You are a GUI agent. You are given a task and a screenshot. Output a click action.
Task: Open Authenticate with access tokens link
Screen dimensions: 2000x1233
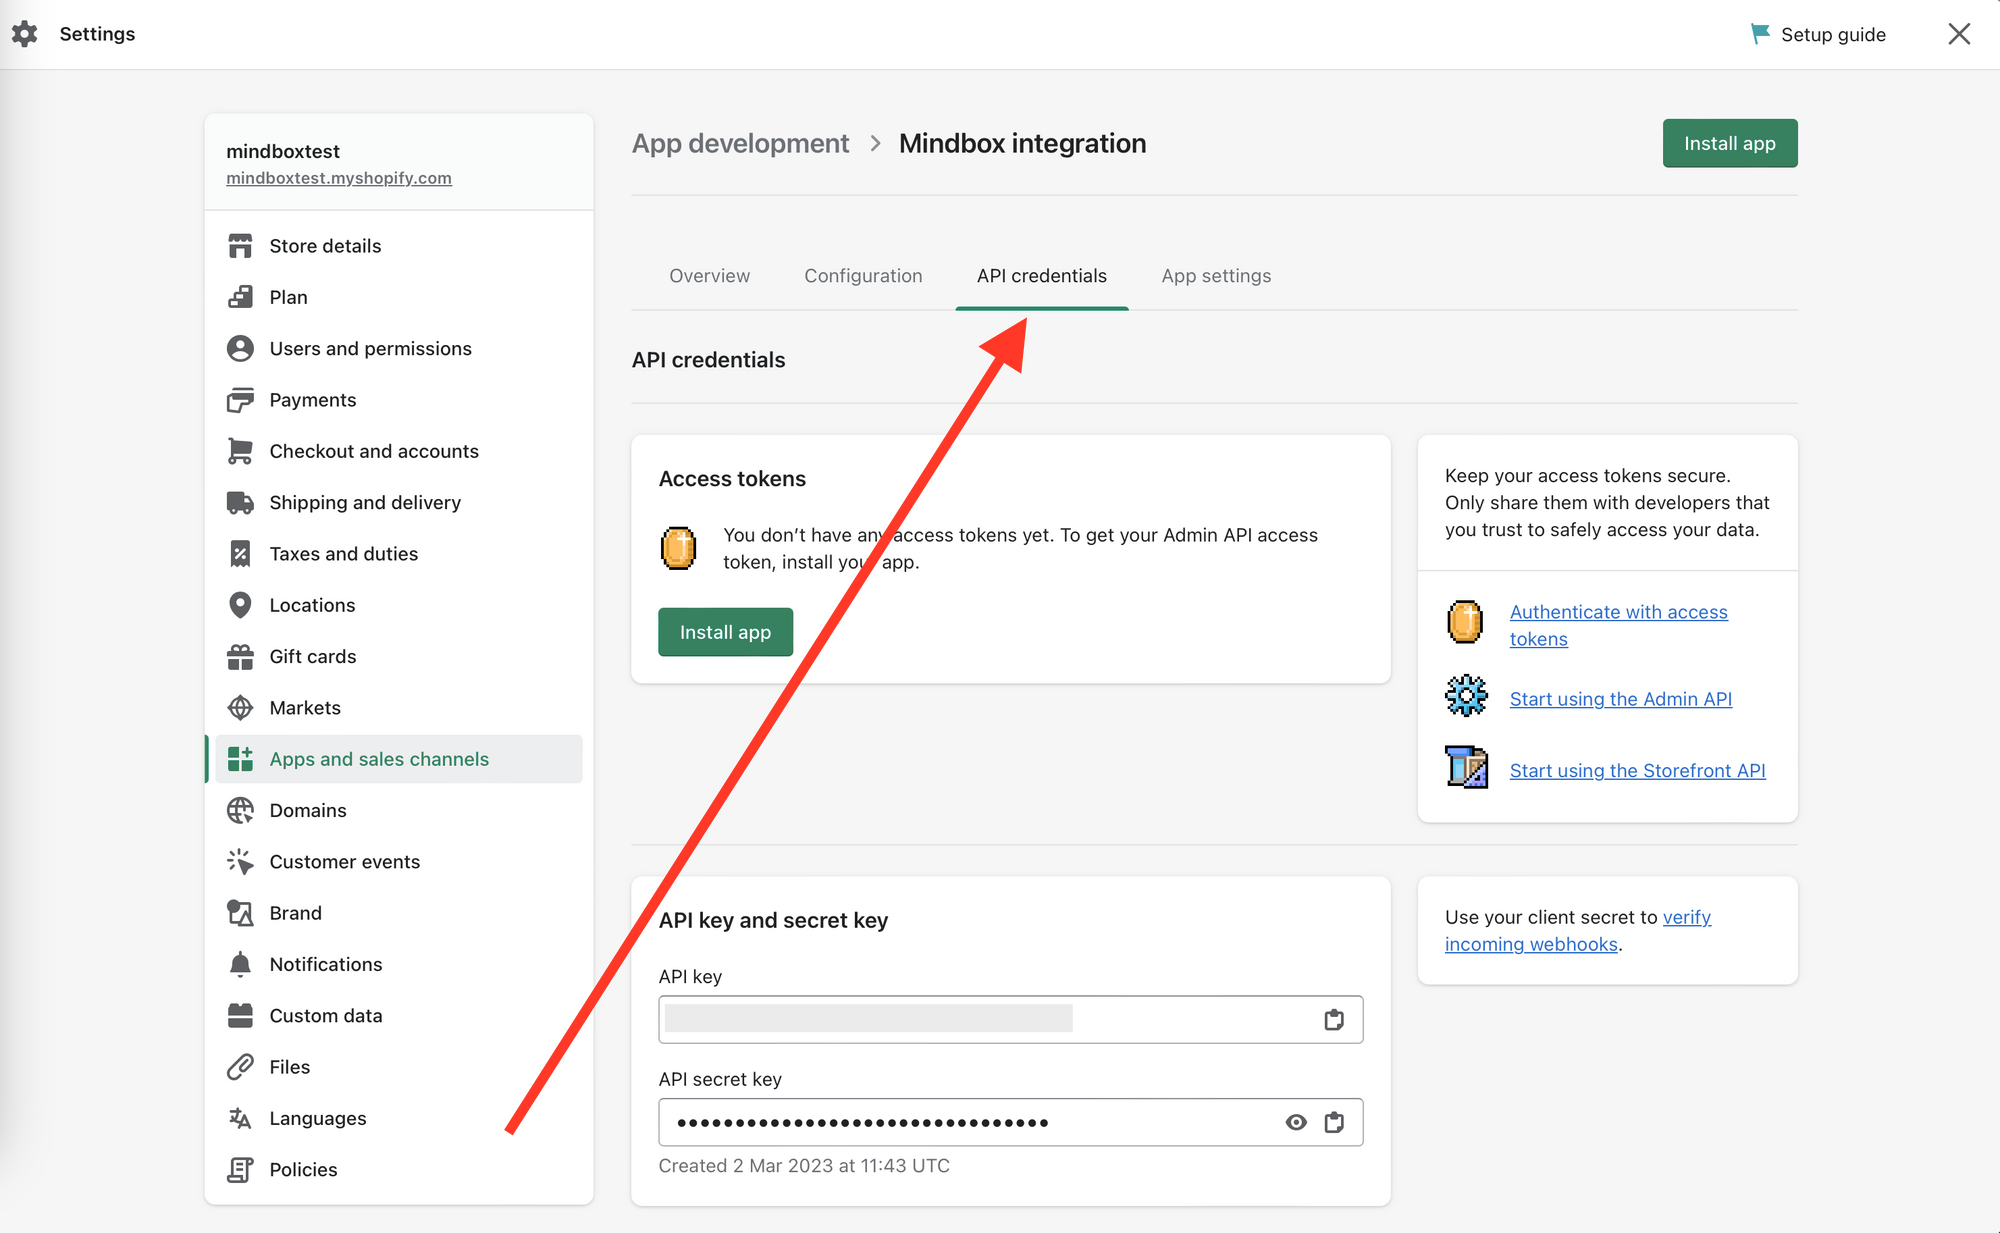tap(1618, 625)
